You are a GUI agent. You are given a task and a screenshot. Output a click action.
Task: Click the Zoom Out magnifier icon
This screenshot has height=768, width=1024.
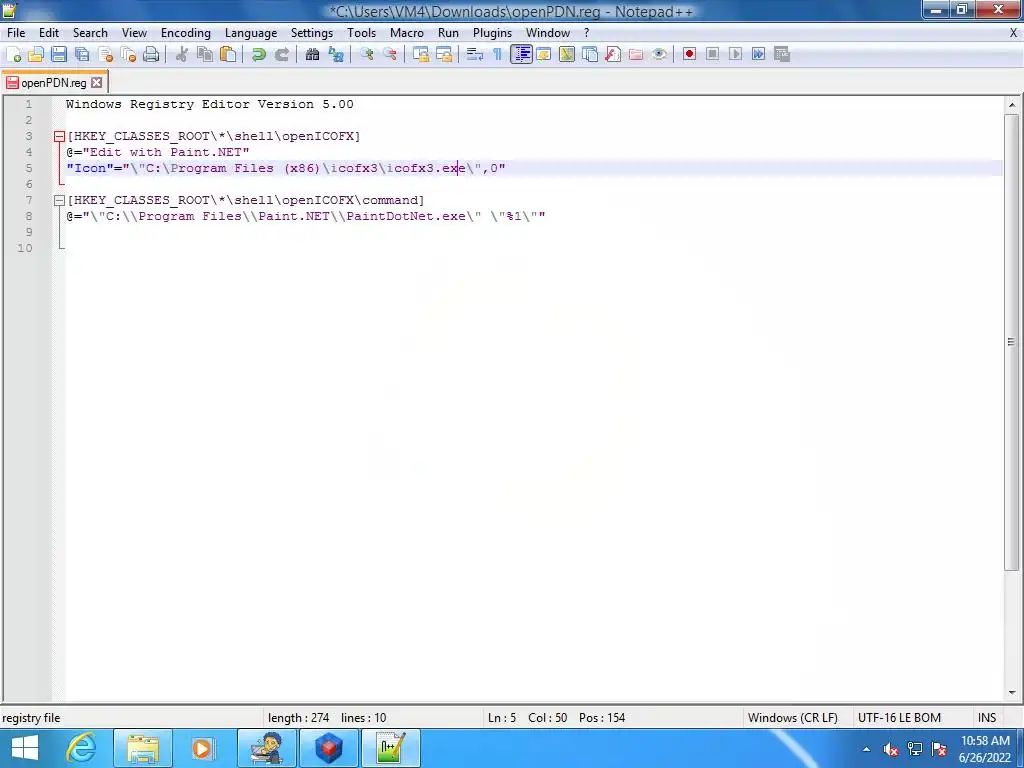tap(390, 54)
